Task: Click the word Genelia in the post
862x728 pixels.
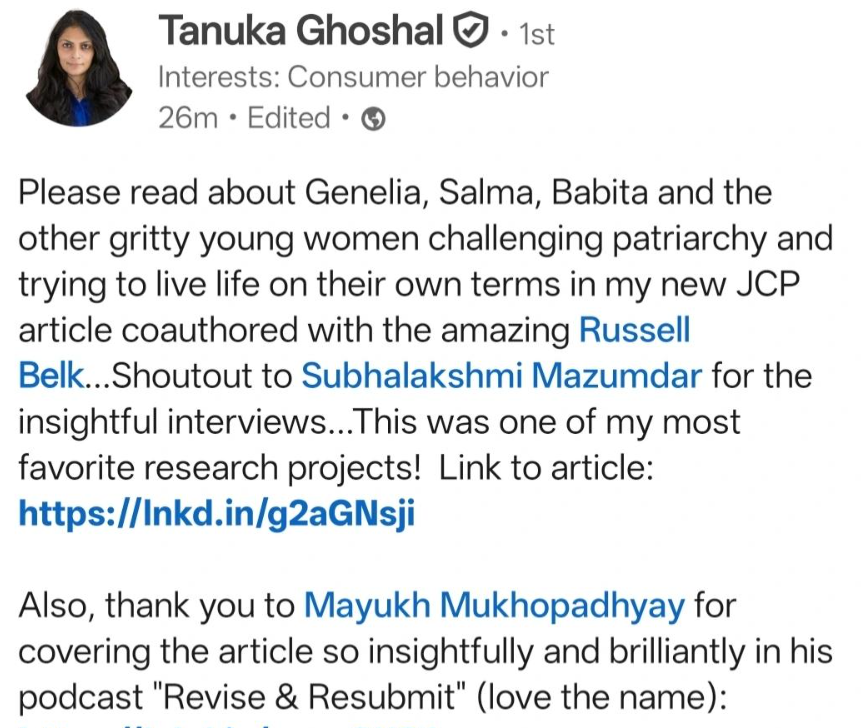Action: (364, 193)
